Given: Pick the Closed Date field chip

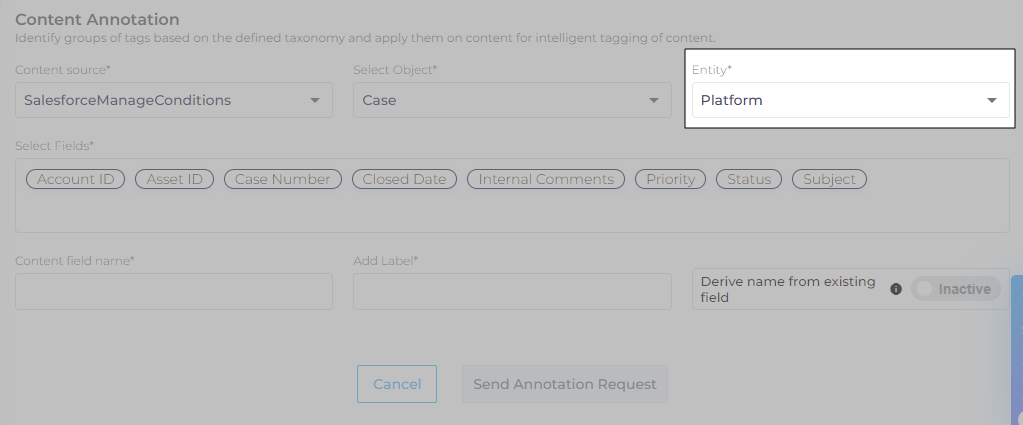Looking at the screenshot, I should (404, 179).
